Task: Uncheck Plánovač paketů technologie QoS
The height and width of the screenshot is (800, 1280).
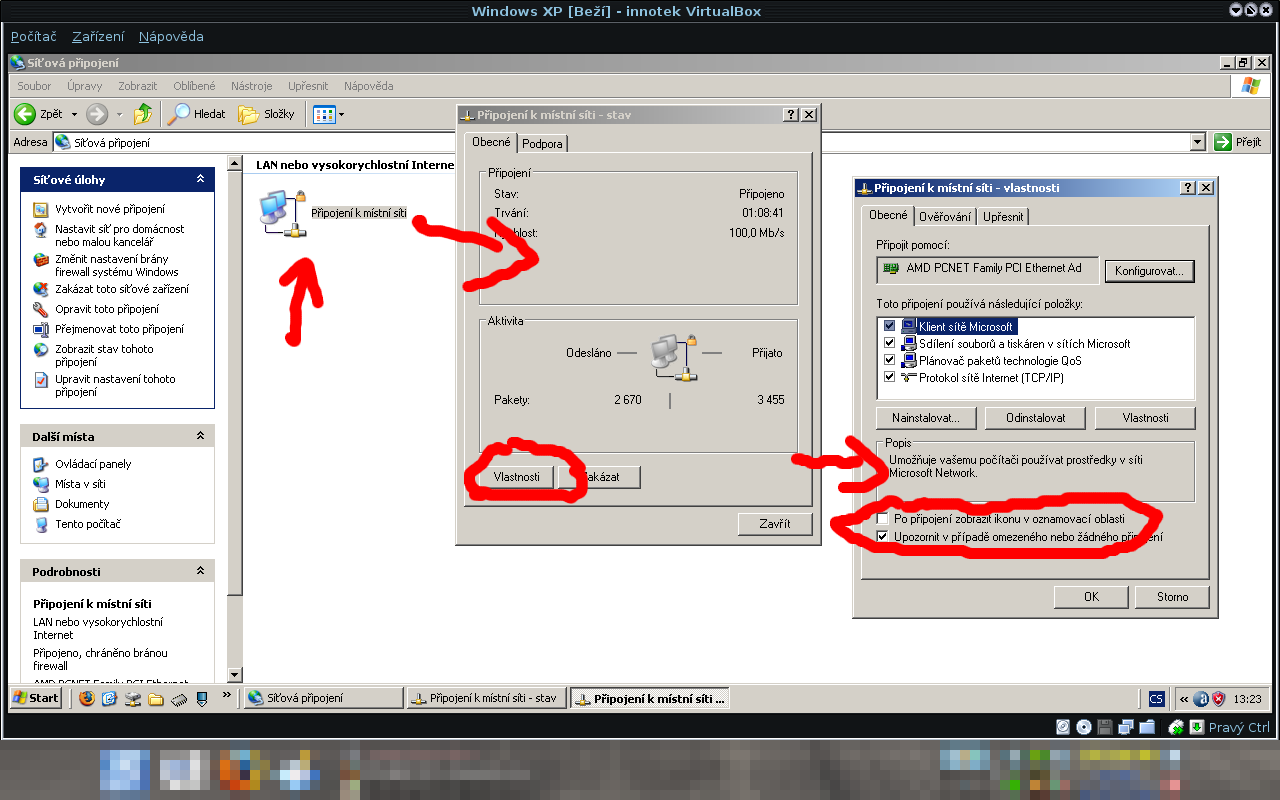Action: tap(890, 360)
